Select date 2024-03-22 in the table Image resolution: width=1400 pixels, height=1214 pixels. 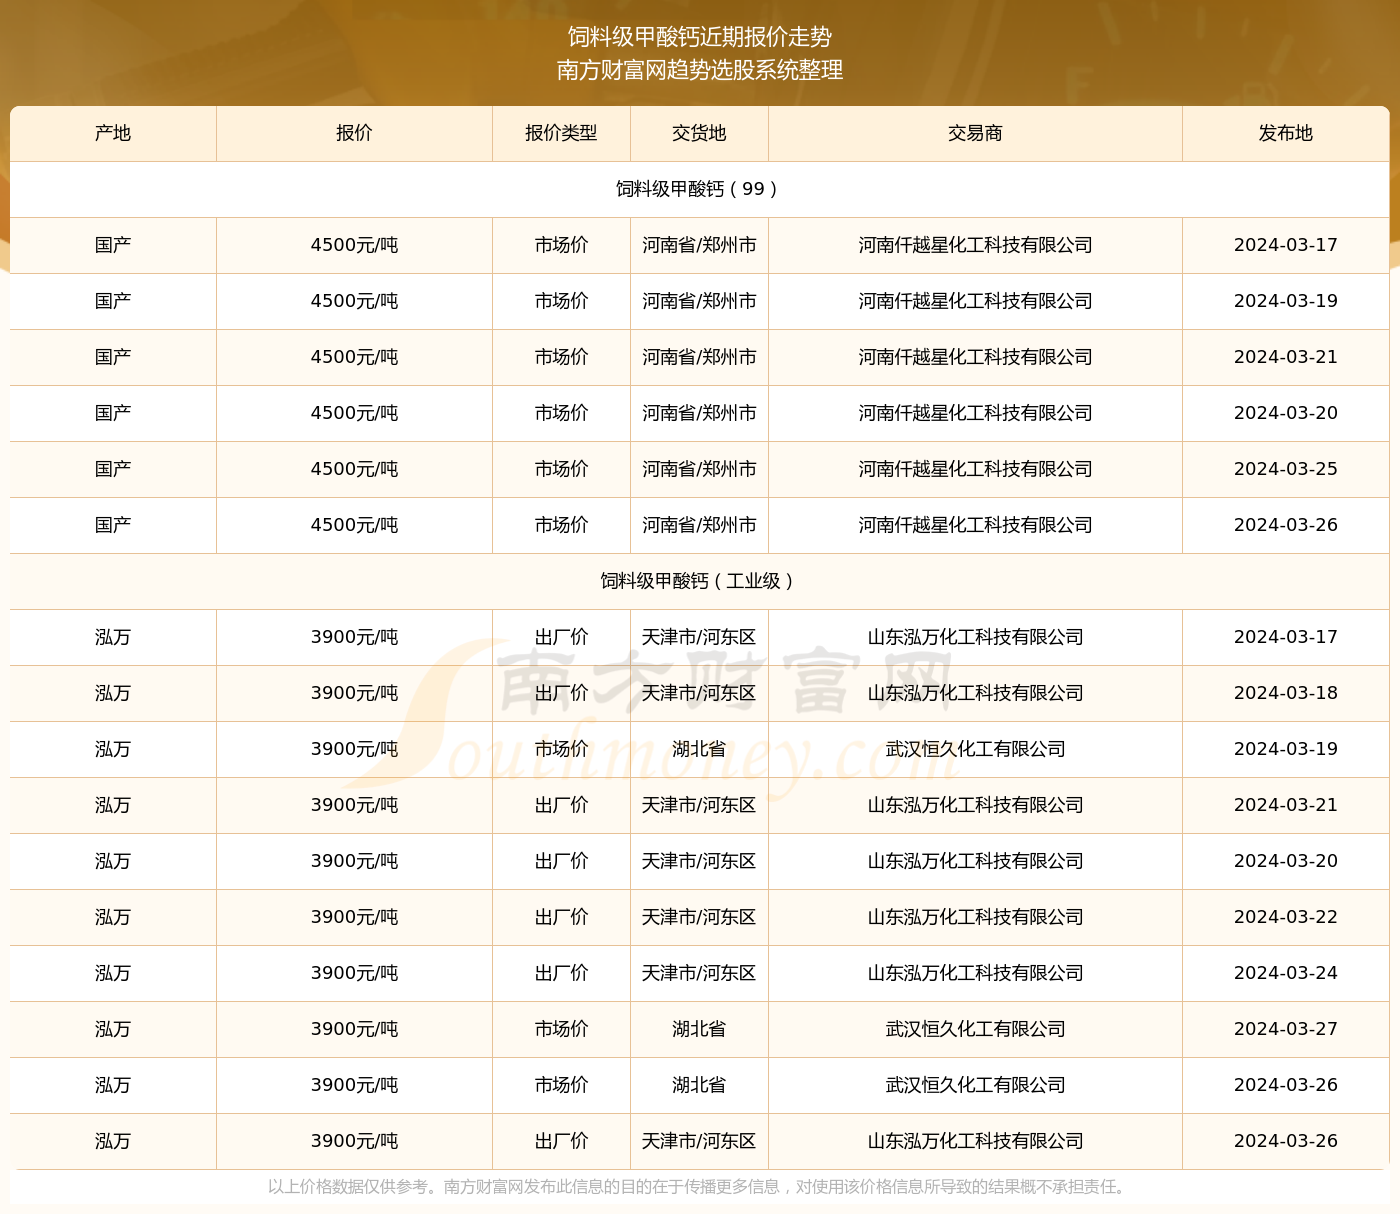[1286, 917]
